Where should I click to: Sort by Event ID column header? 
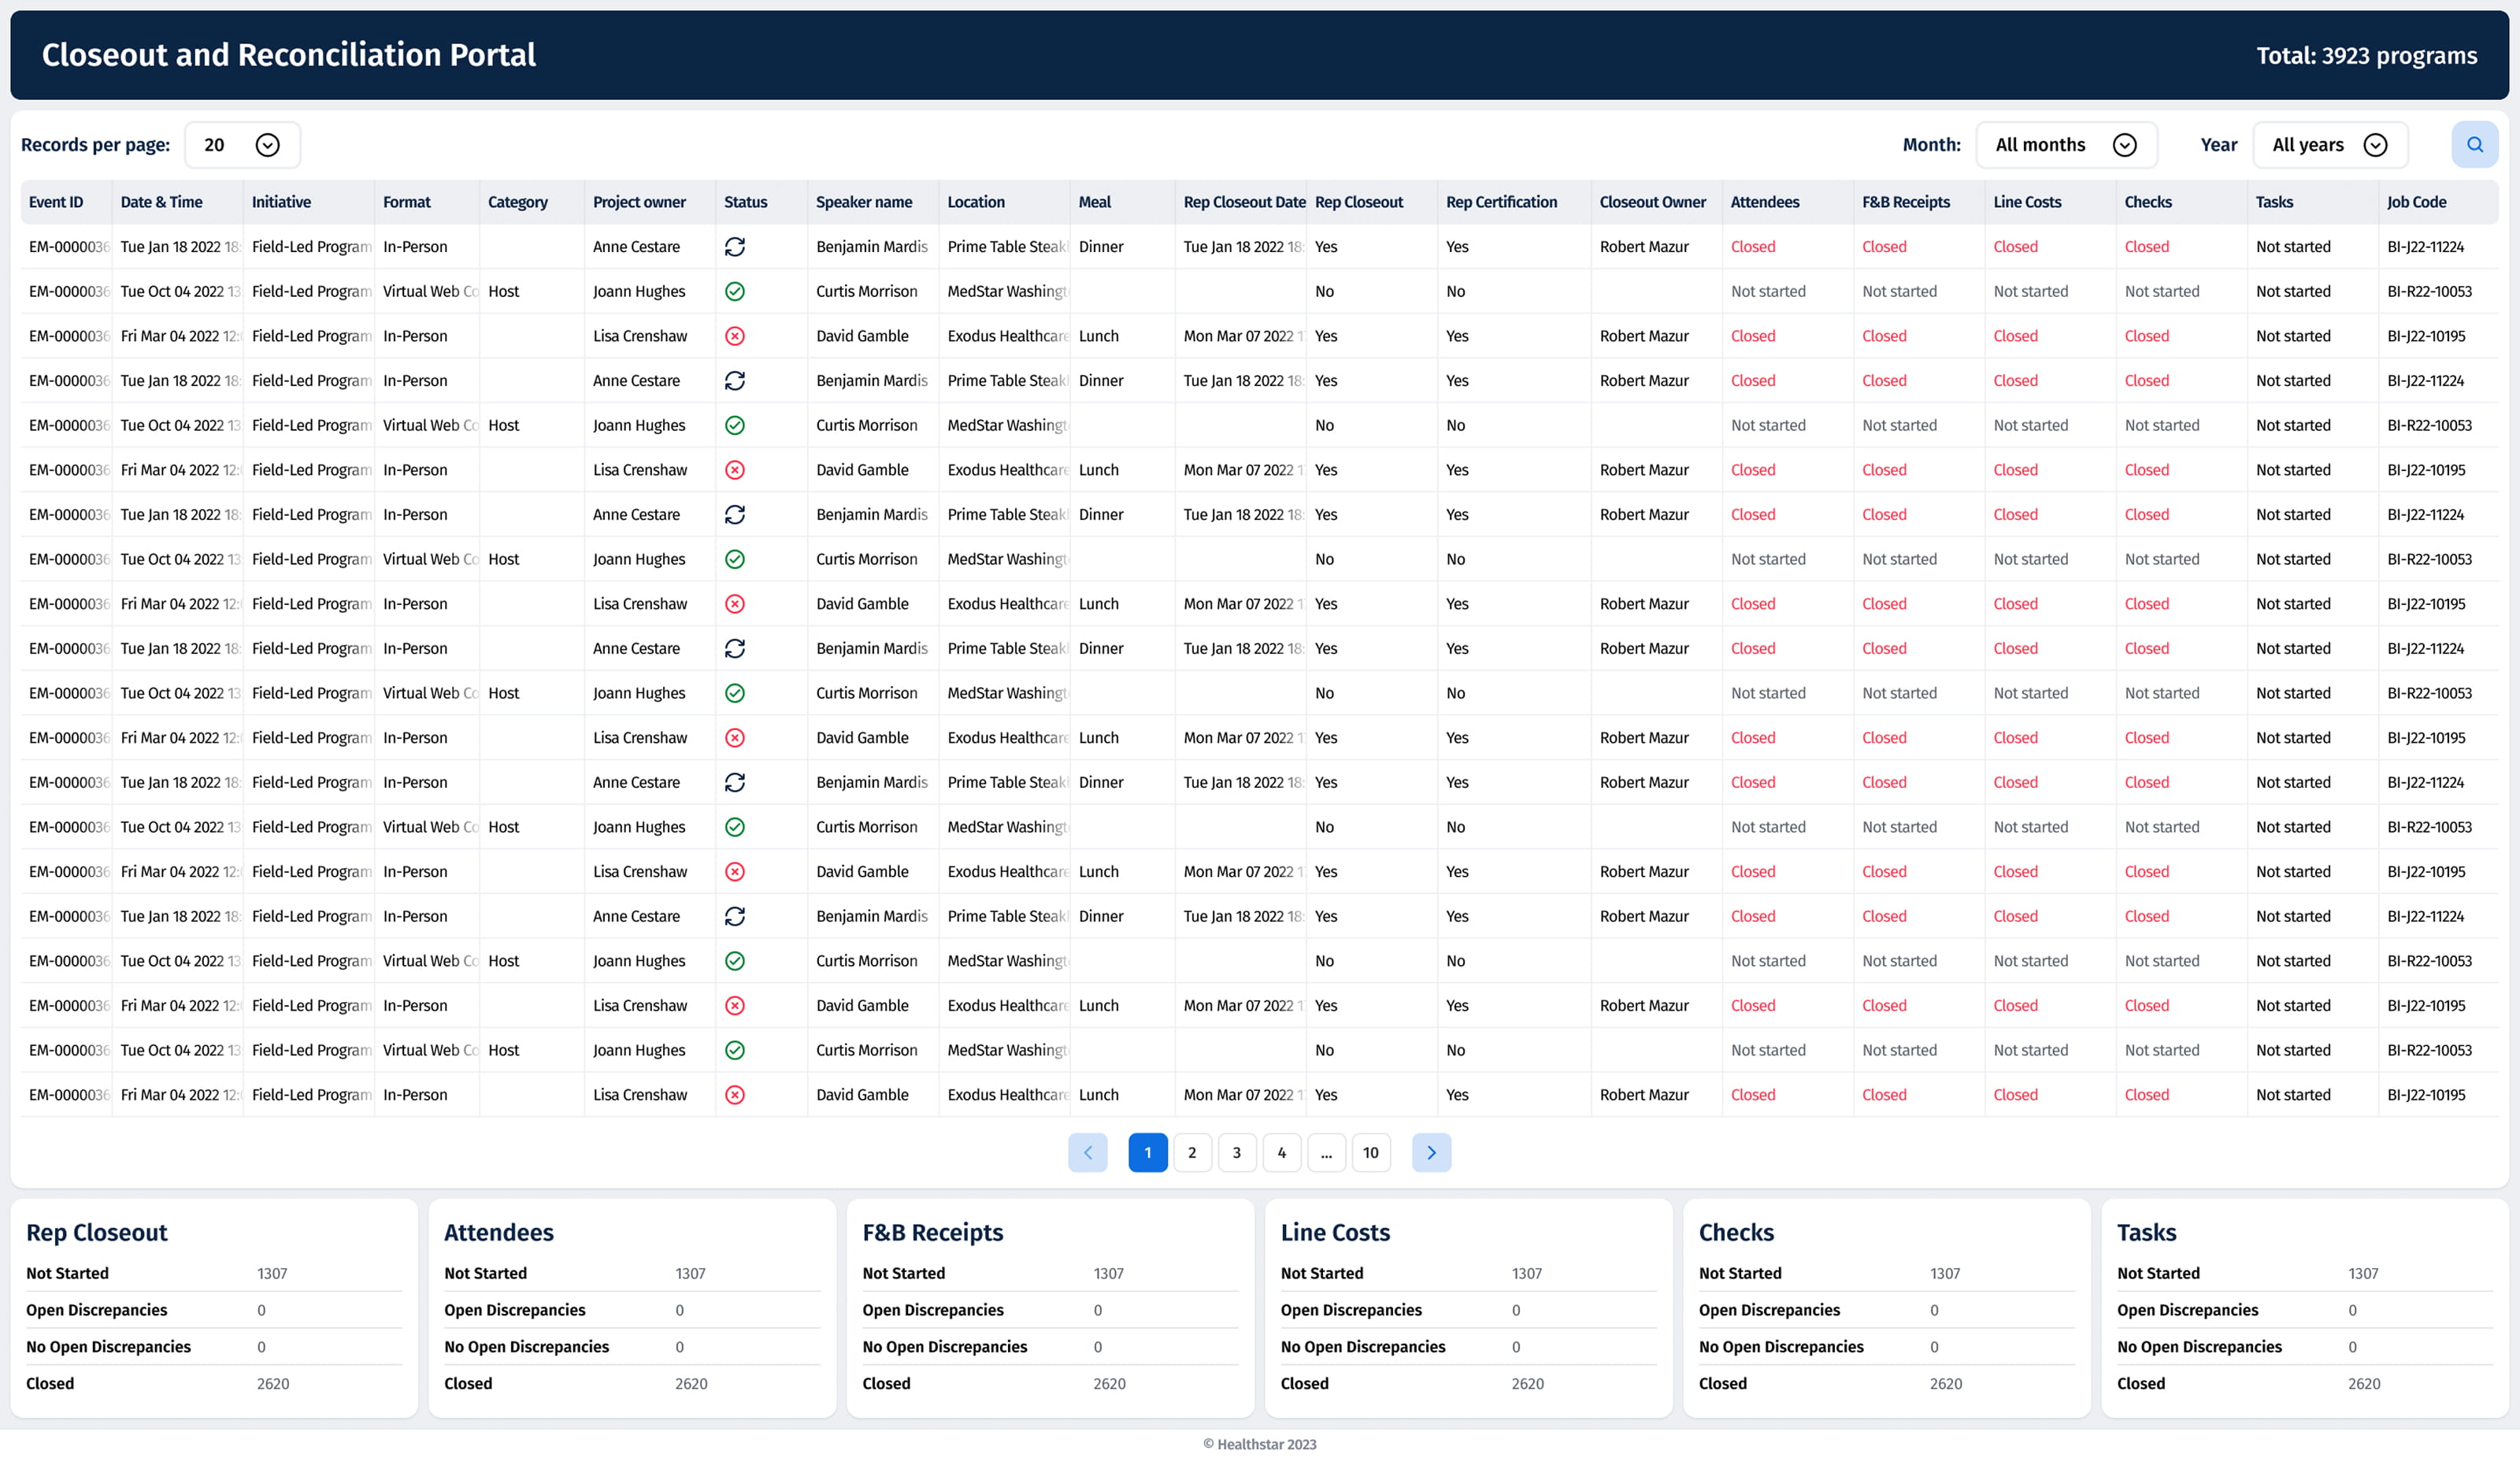pos(56,202)
